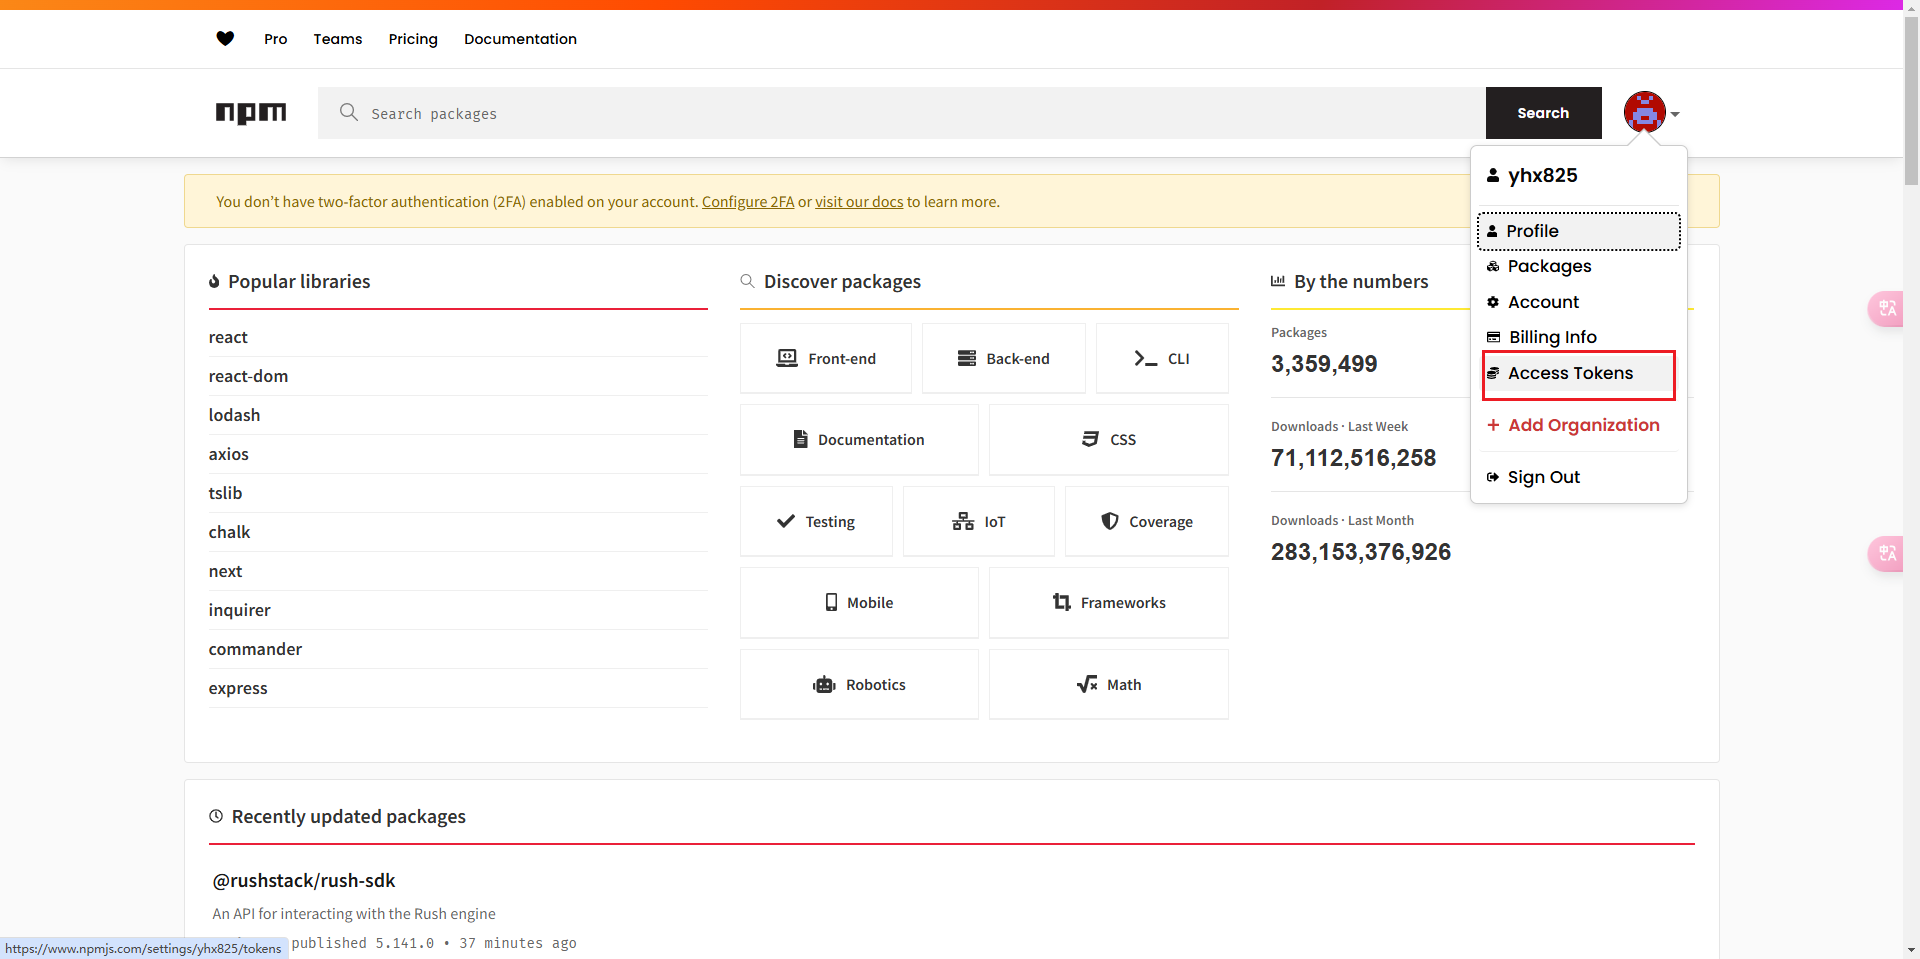Sign Out of the account
This screenshot has width=1920, height=959.
[x=1543, y=477]
